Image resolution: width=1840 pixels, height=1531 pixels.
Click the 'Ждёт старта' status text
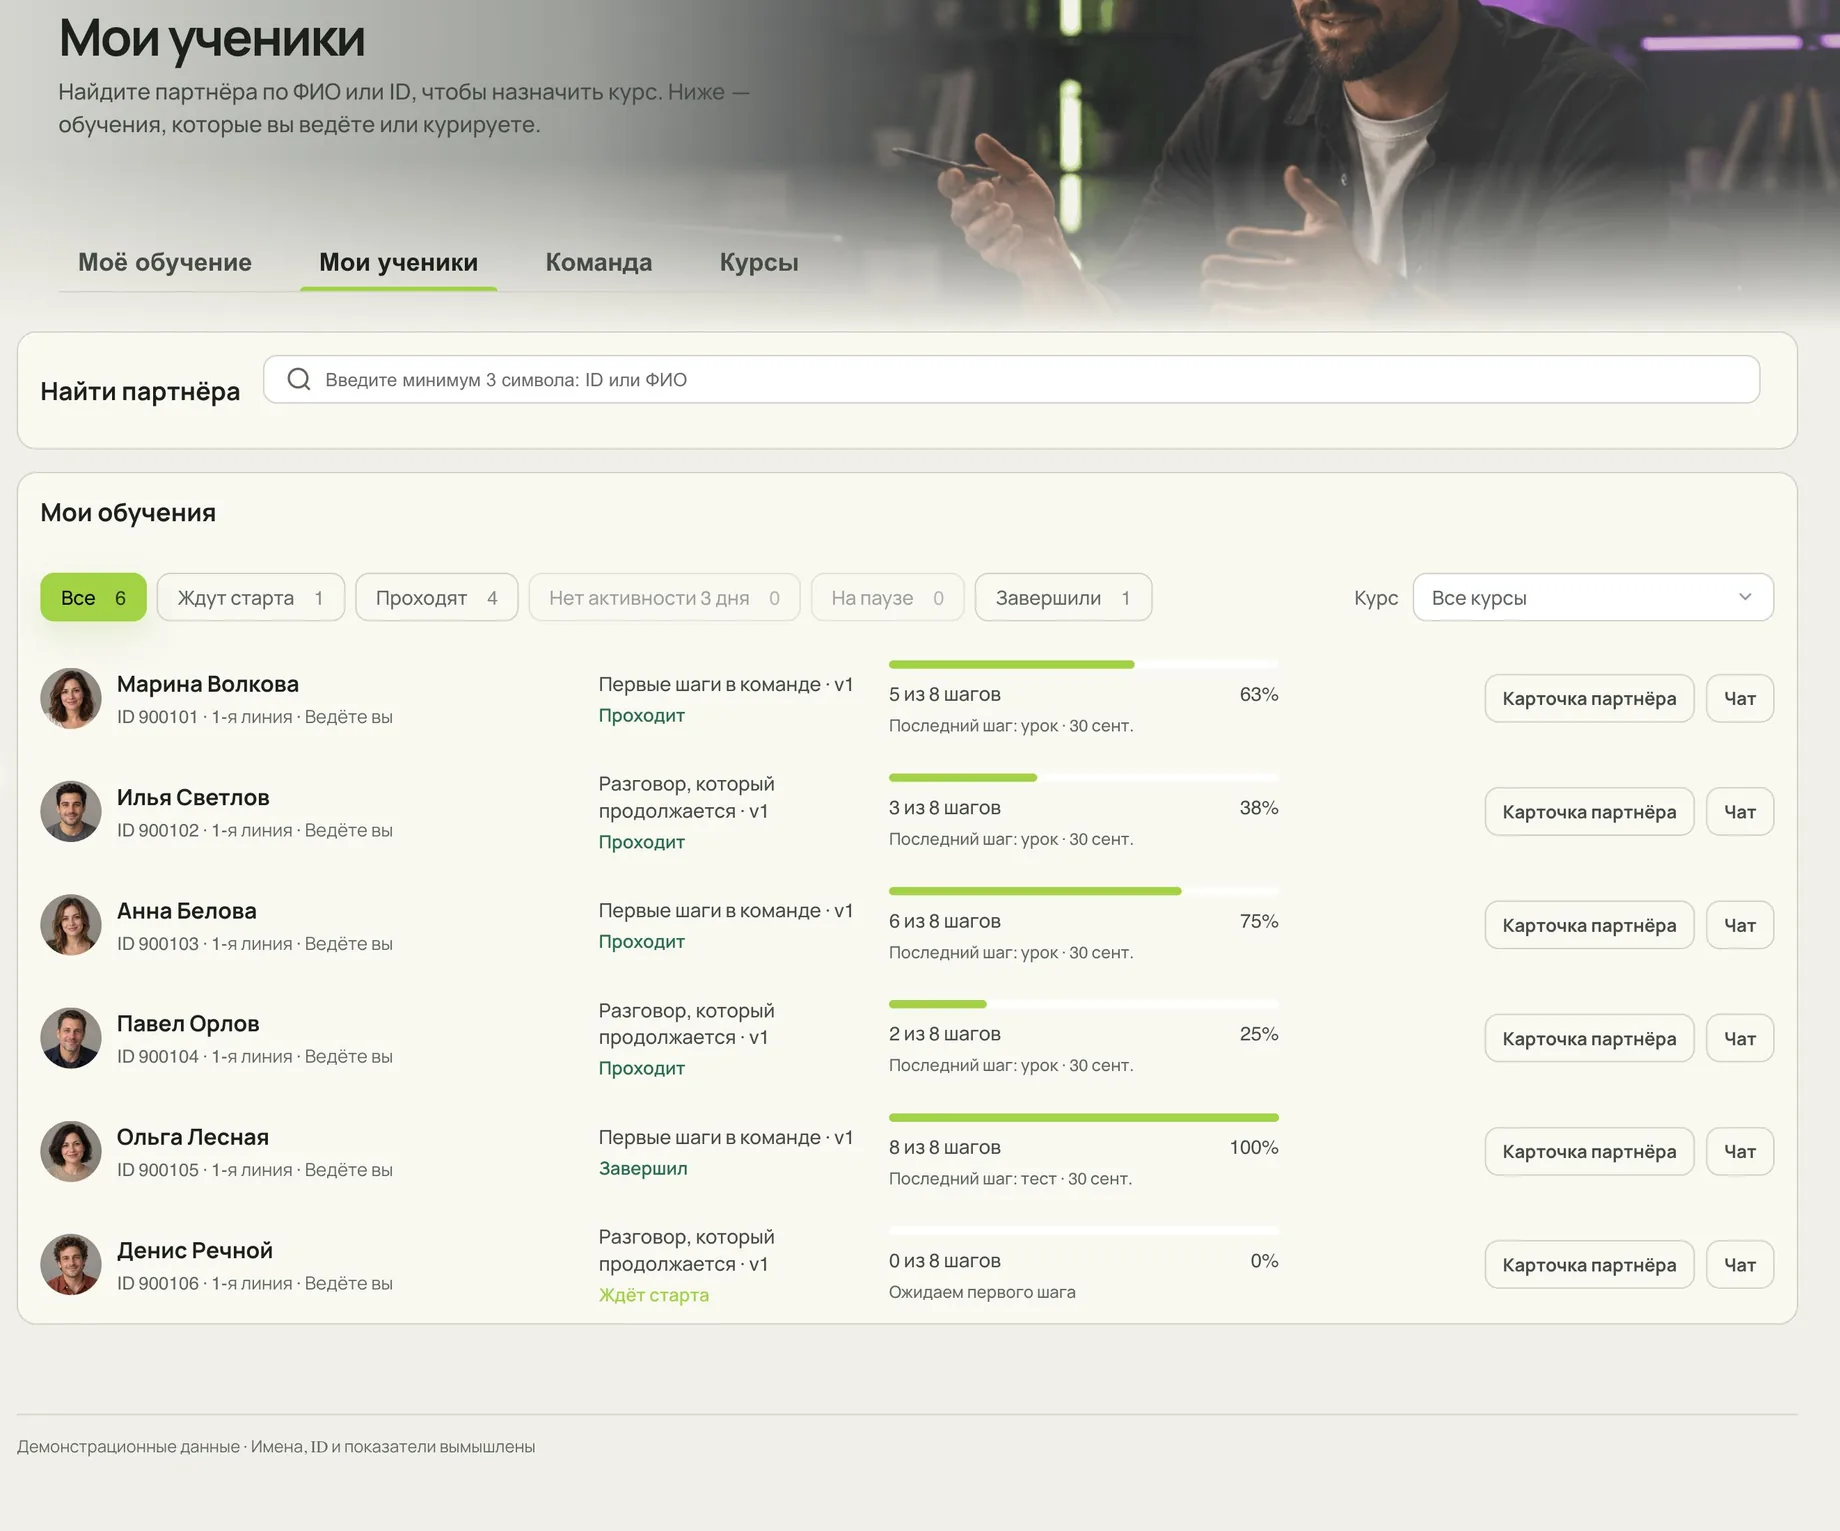pyautogui.click(x=654, y=1295)
